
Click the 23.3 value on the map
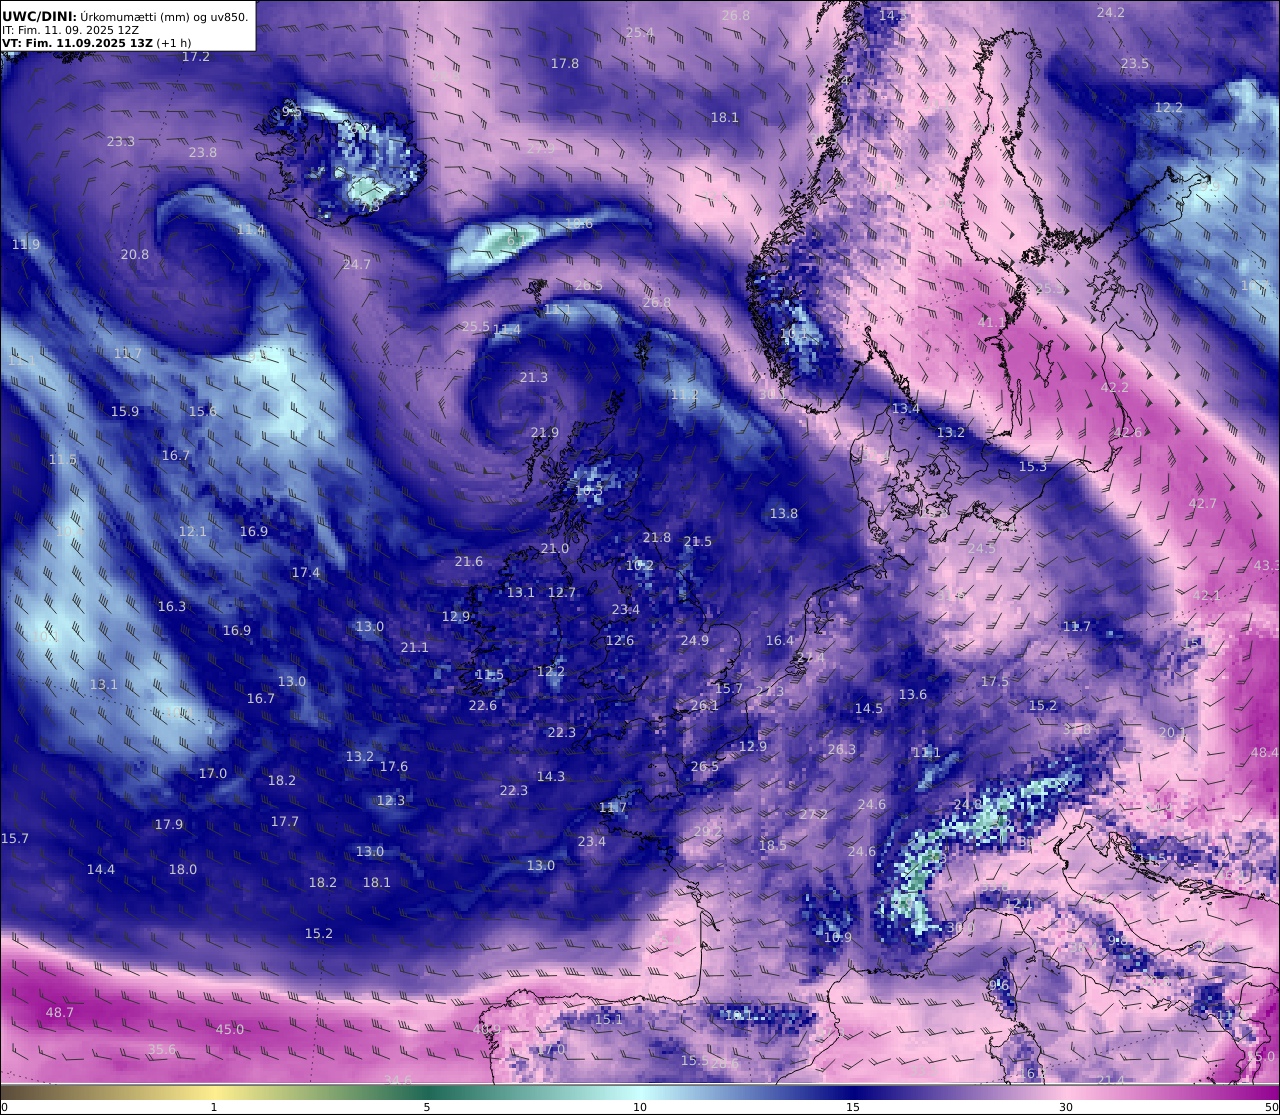121,142
